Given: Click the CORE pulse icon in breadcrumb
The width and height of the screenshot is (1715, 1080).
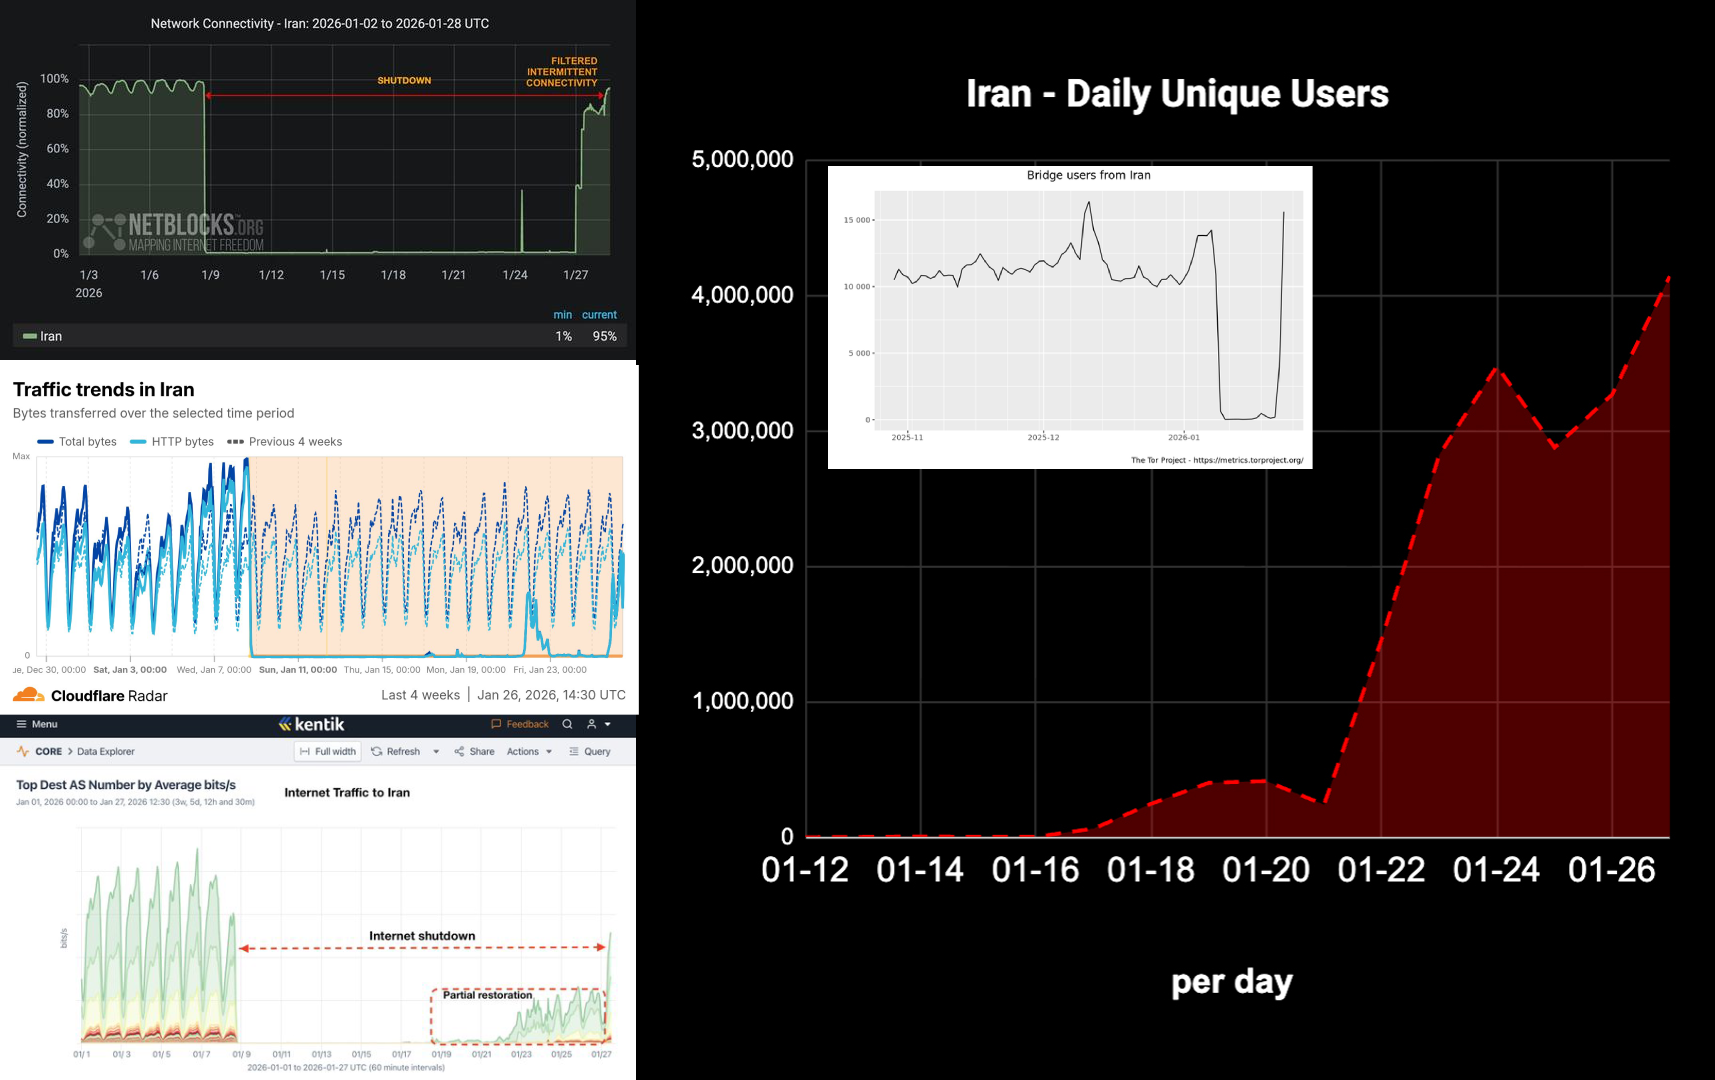Looking at the screenshot, I should coord(23,752).
